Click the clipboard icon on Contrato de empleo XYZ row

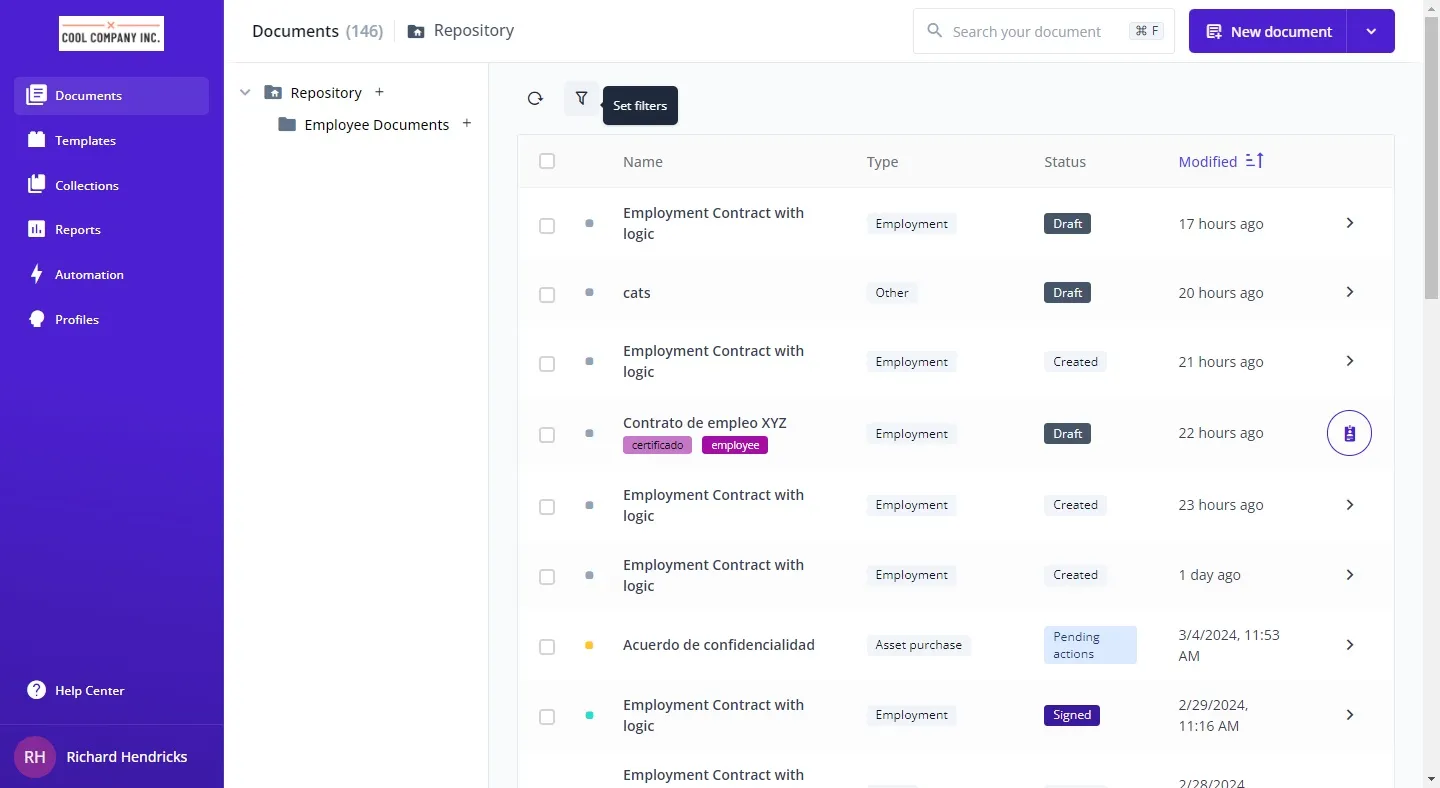(1349, 433)
